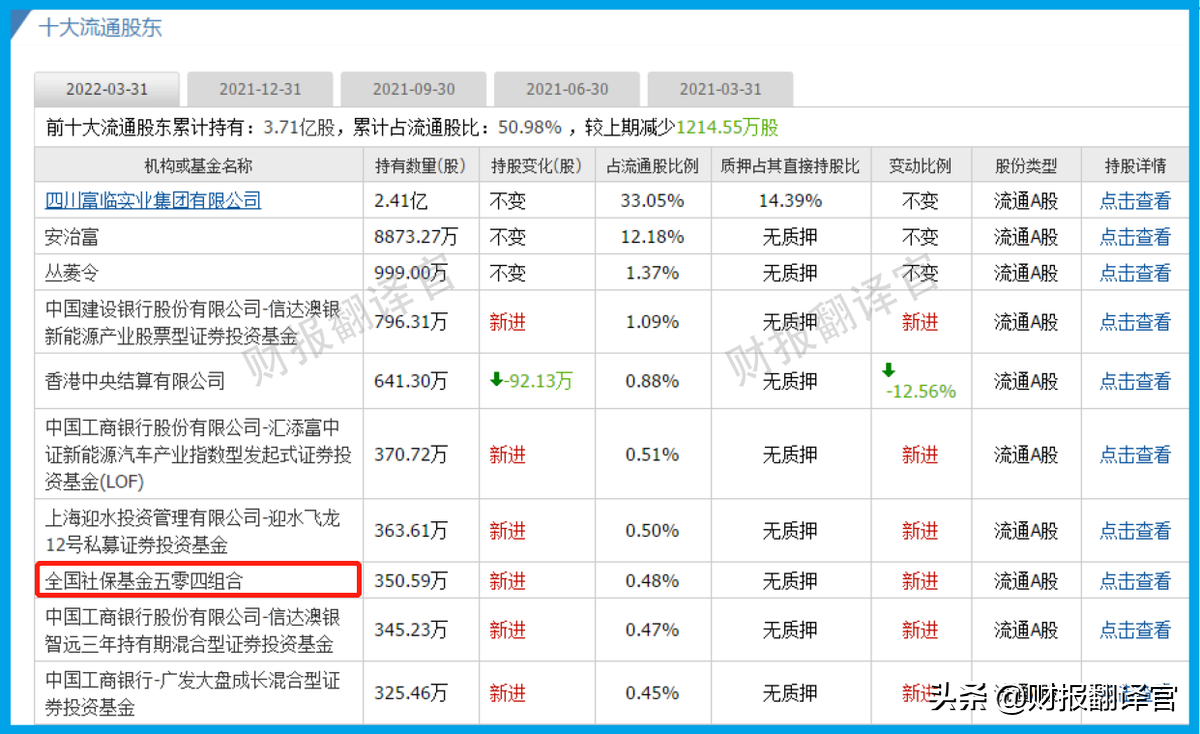Click the 机构或基金名称 column header
This screenshot has height=734, width=1200.
tap(199, 166)
